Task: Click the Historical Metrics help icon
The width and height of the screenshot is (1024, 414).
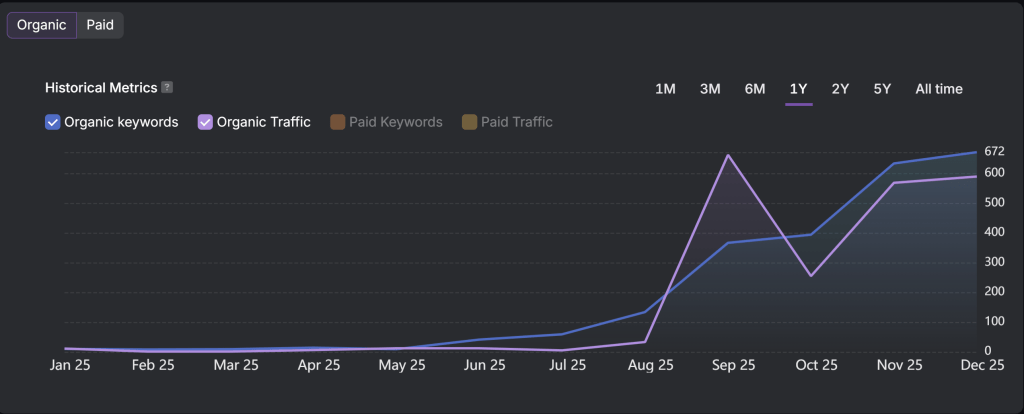Action: pos(167,88)
